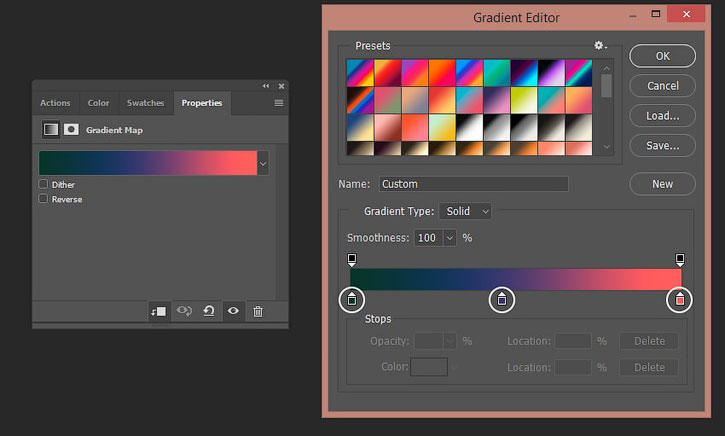This screenshot has height=436, width=725.
Task: Confirm with the OK button
Action: [662, 56]
